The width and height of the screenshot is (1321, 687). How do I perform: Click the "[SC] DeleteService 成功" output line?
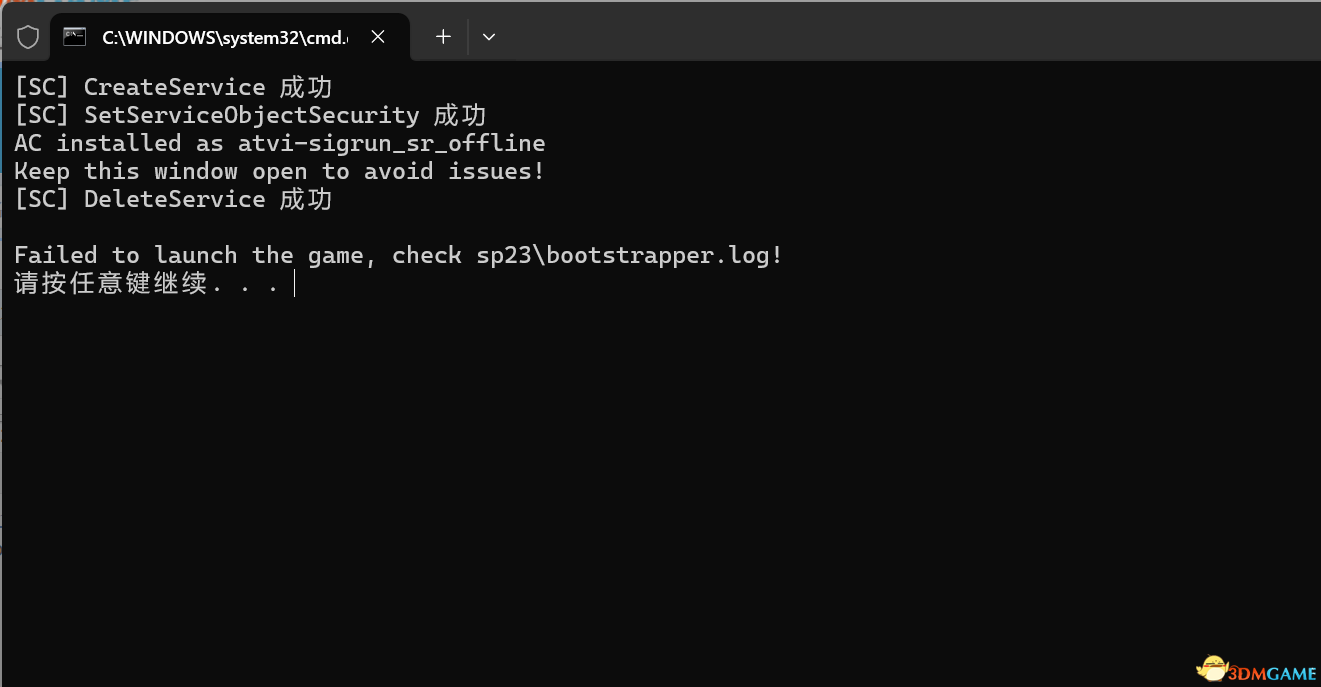pyautogui.click(x=173, y=199)
